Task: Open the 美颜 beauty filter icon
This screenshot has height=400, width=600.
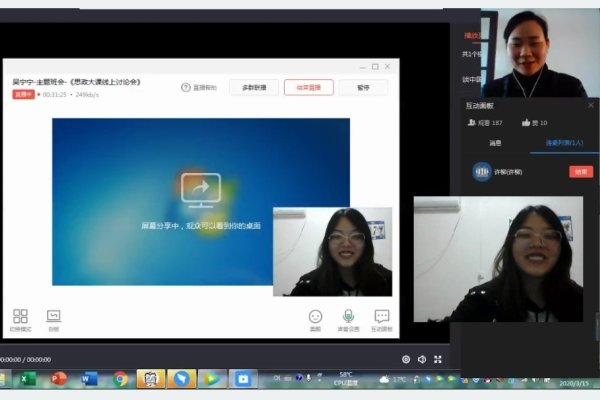Action: pyautogui.click(x=315, y=316)
